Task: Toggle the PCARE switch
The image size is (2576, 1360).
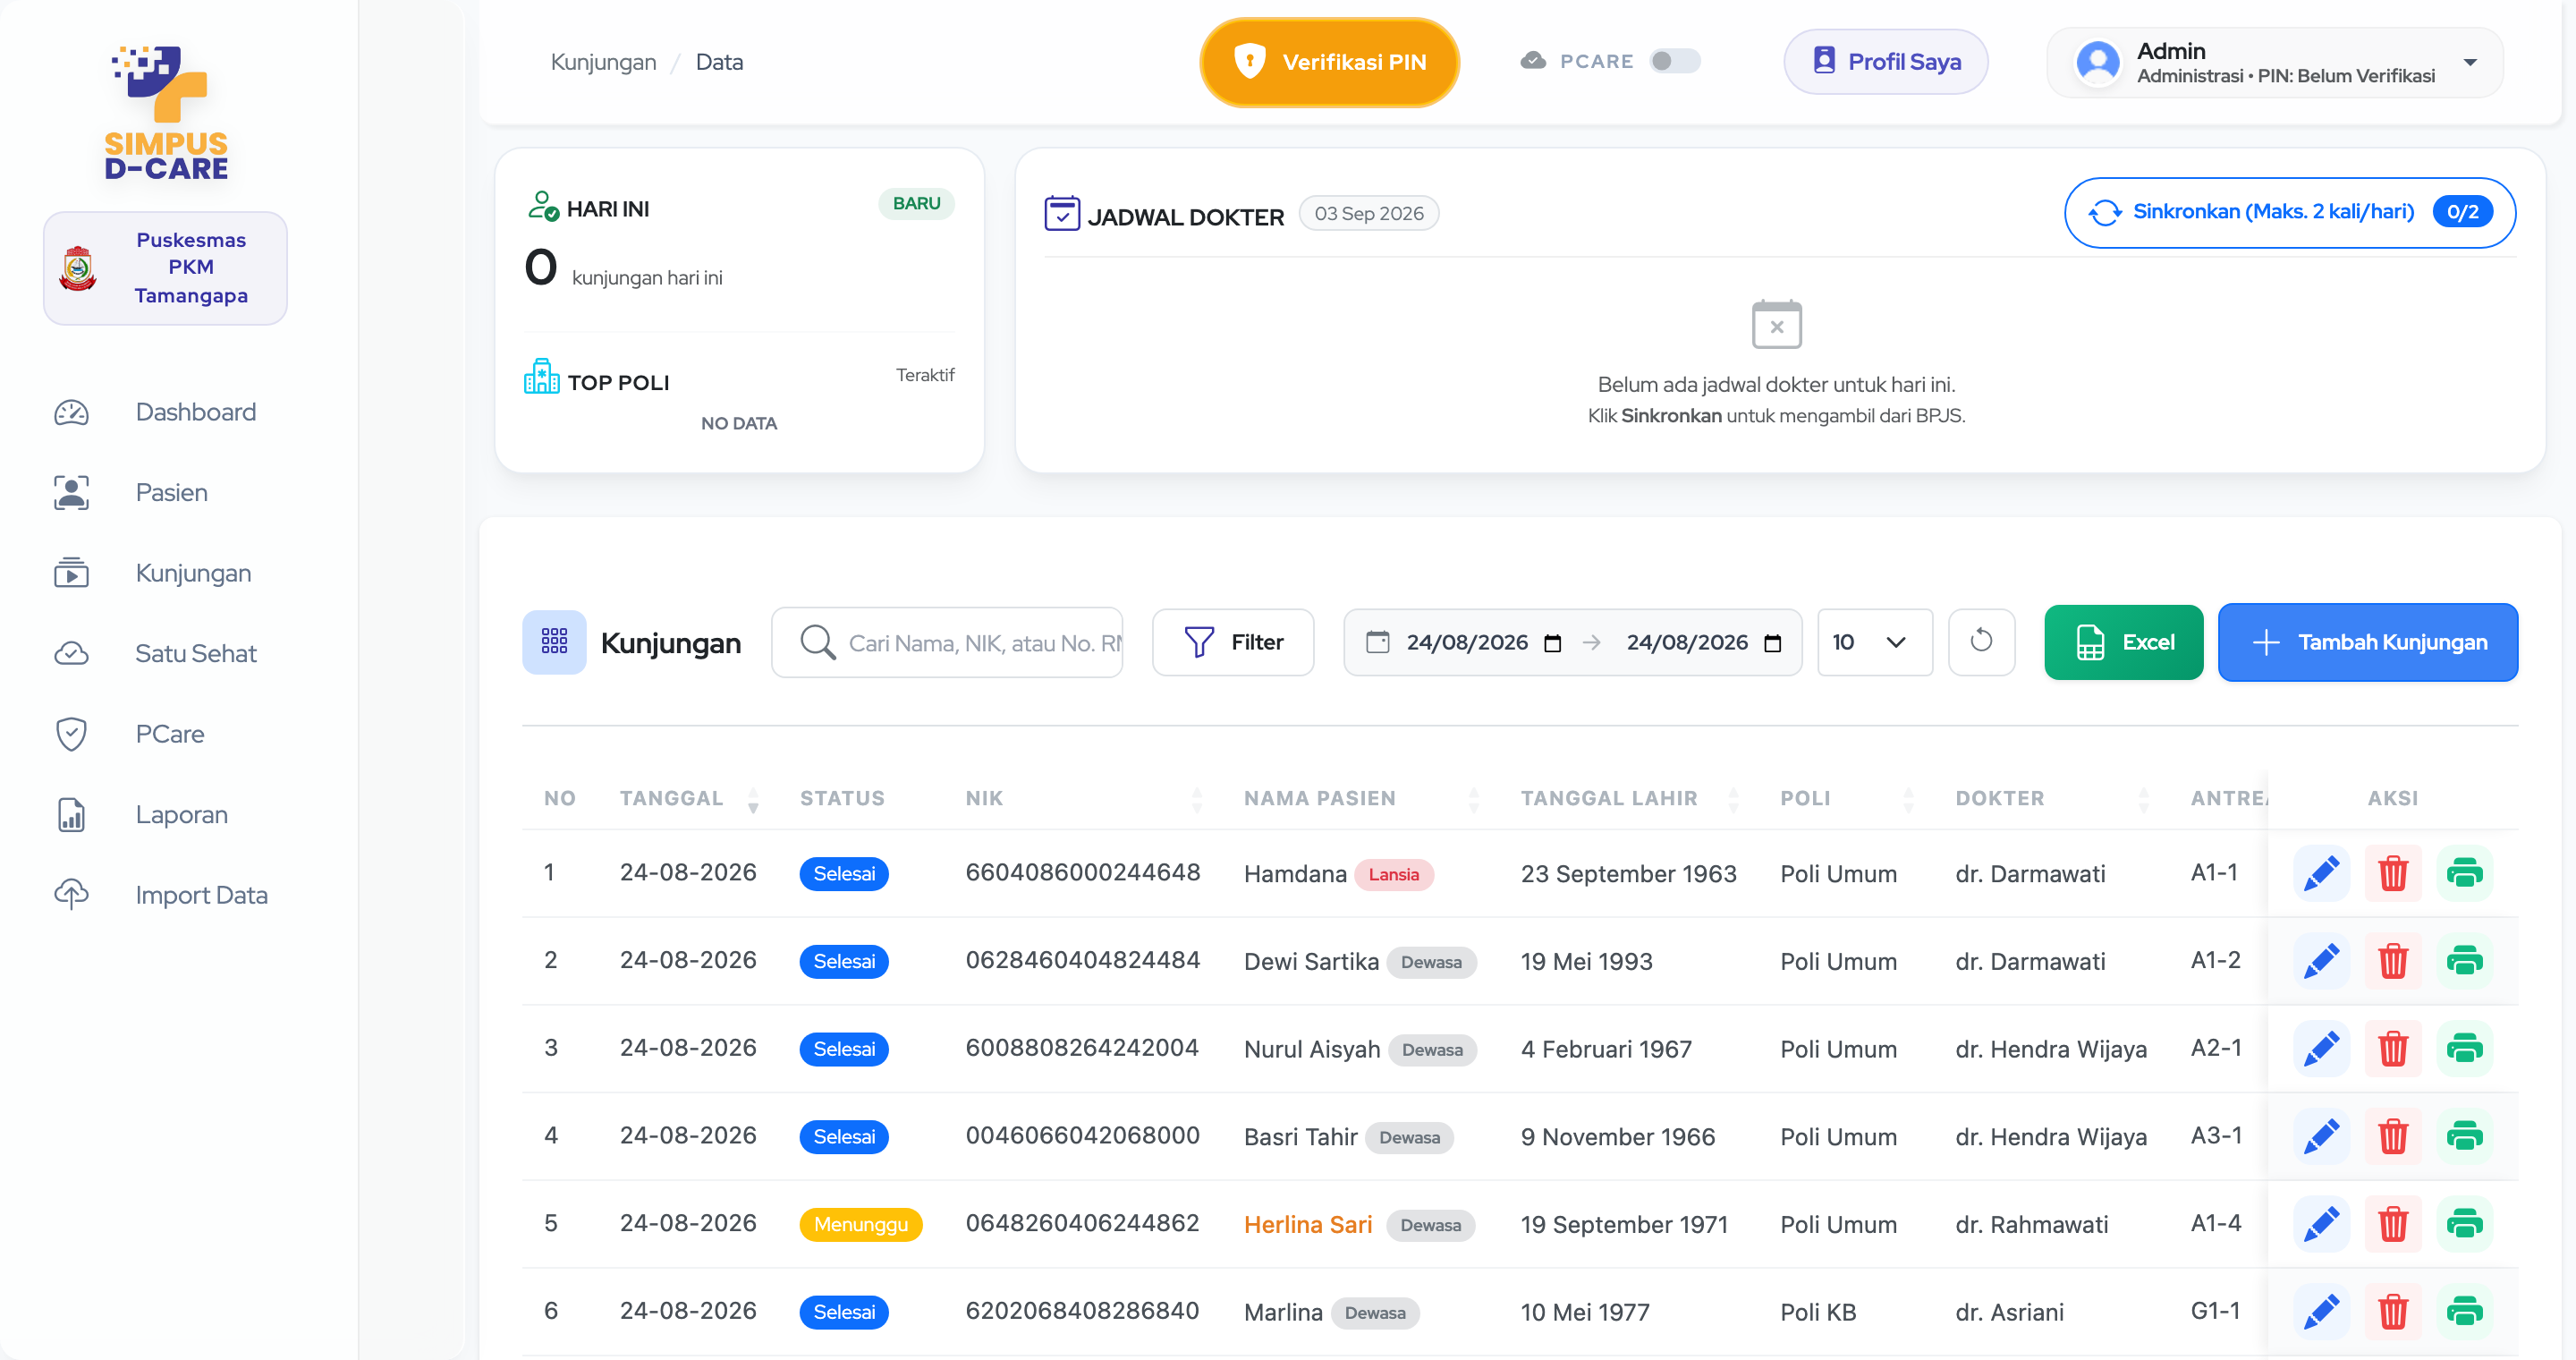Action: tap(1674, 61)
